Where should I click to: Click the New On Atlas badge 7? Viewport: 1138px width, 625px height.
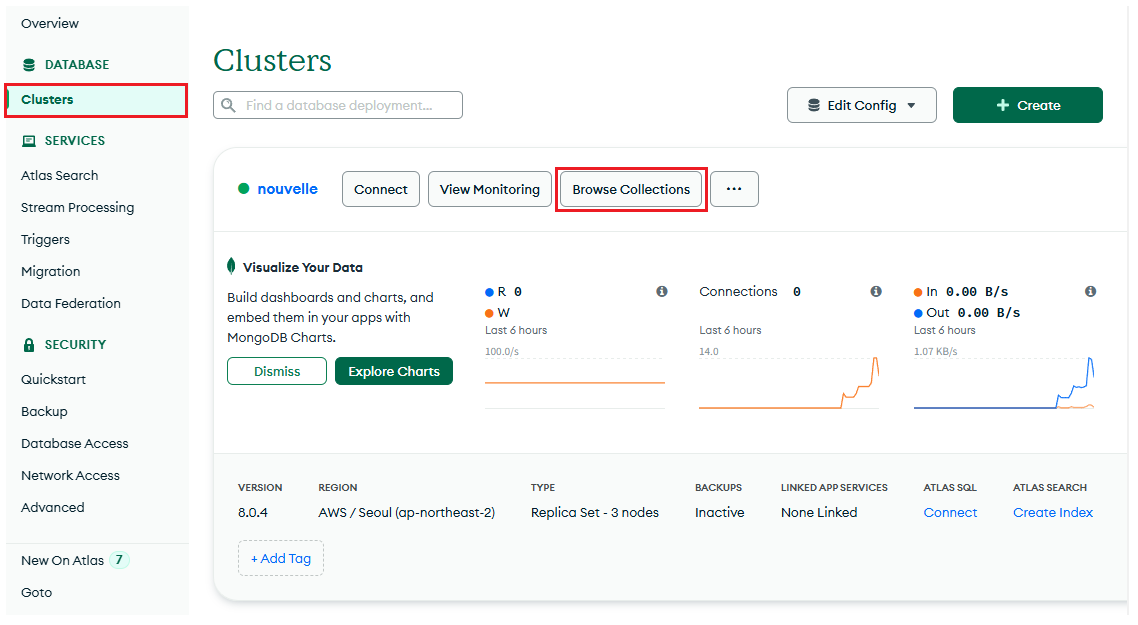tap(119, 560)
